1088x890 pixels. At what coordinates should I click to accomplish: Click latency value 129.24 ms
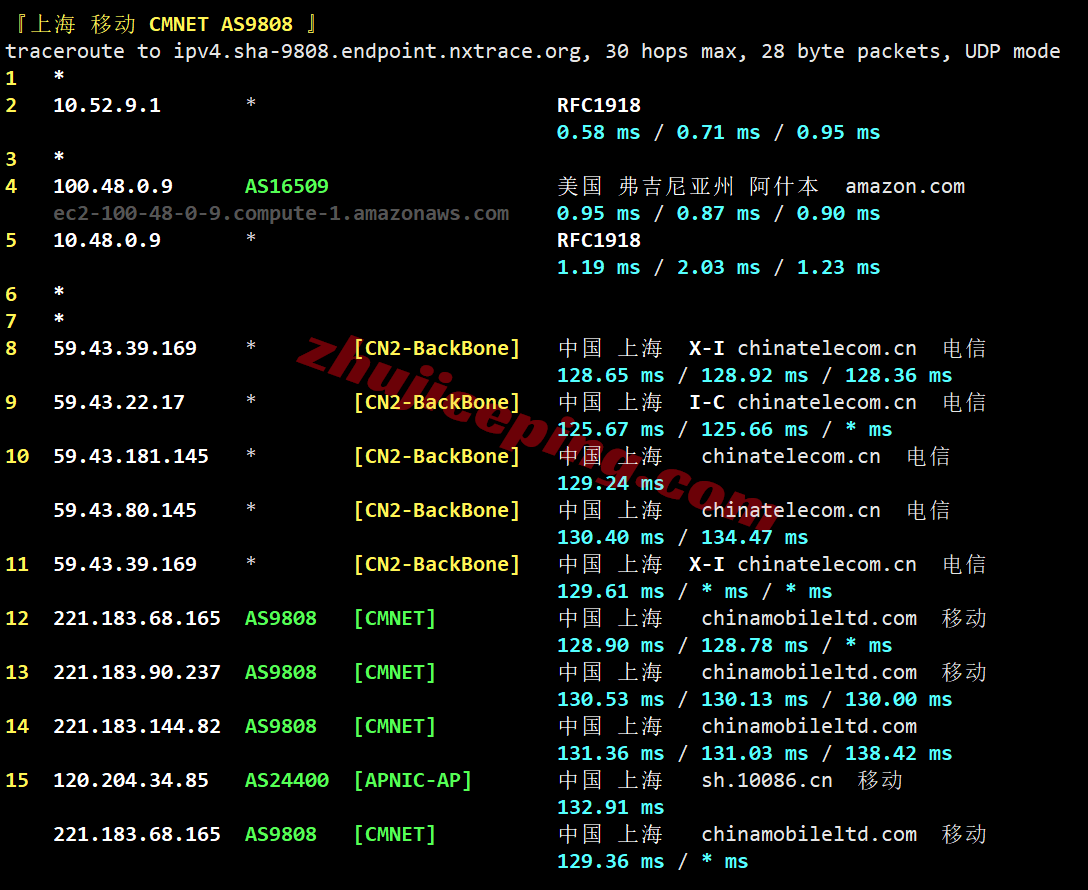click(x=611, y=483)
